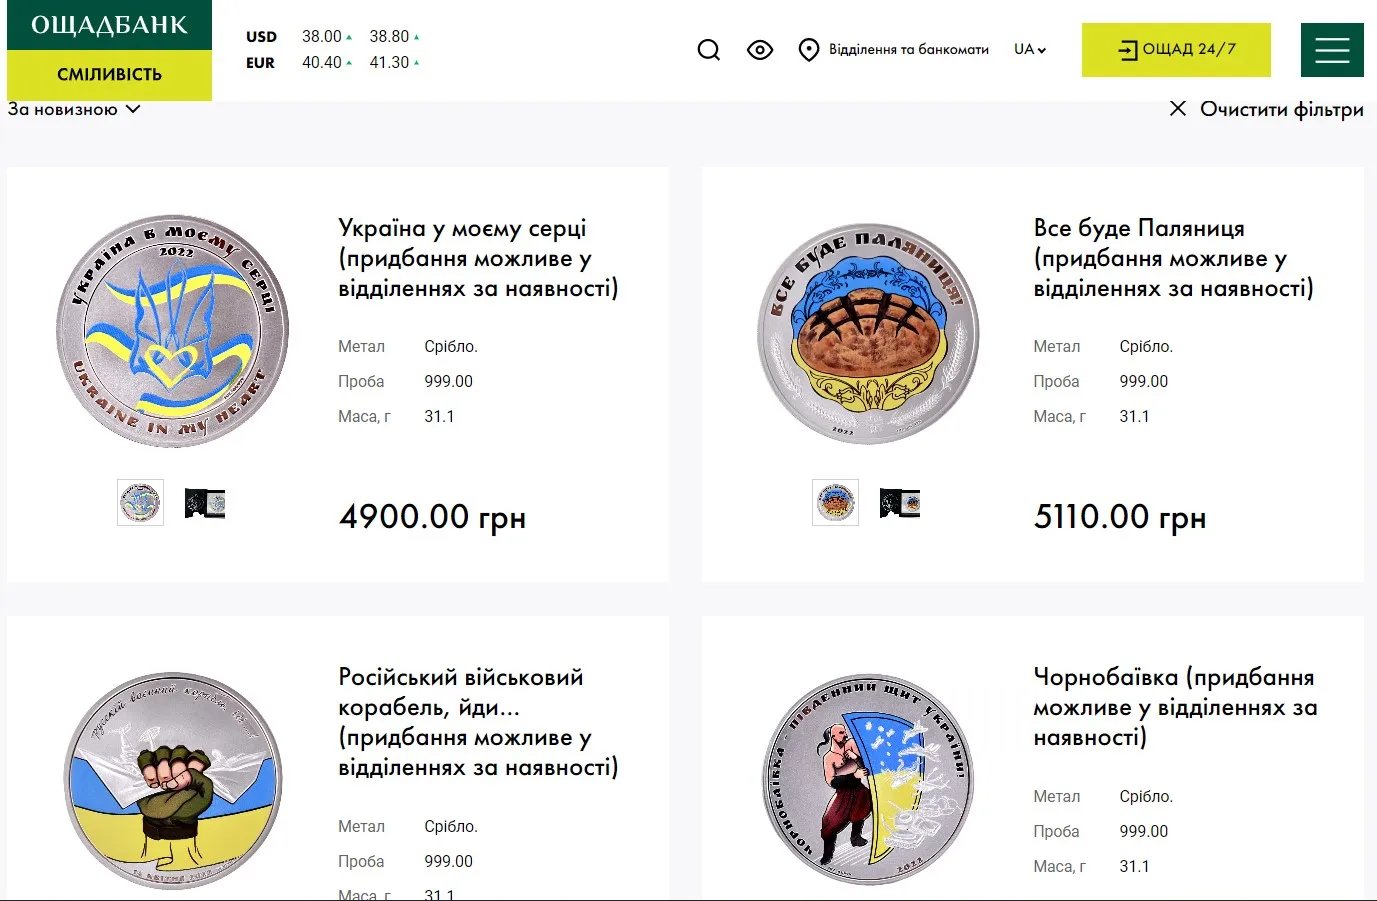1377x901 pixels.
Task: Expand the UA language dropdown
Action: [1030, 49]
